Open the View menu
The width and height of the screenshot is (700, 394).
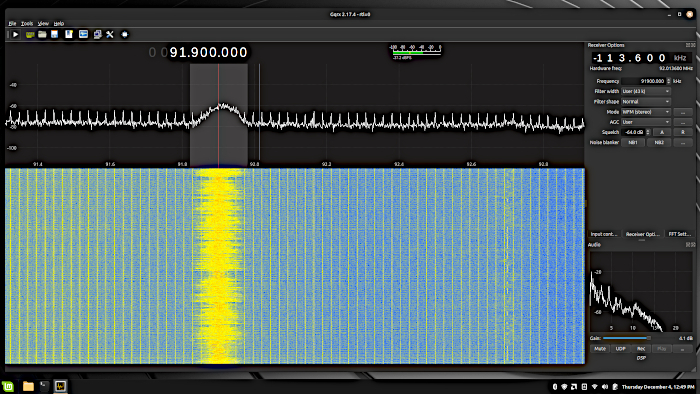(x=43, y=24)
